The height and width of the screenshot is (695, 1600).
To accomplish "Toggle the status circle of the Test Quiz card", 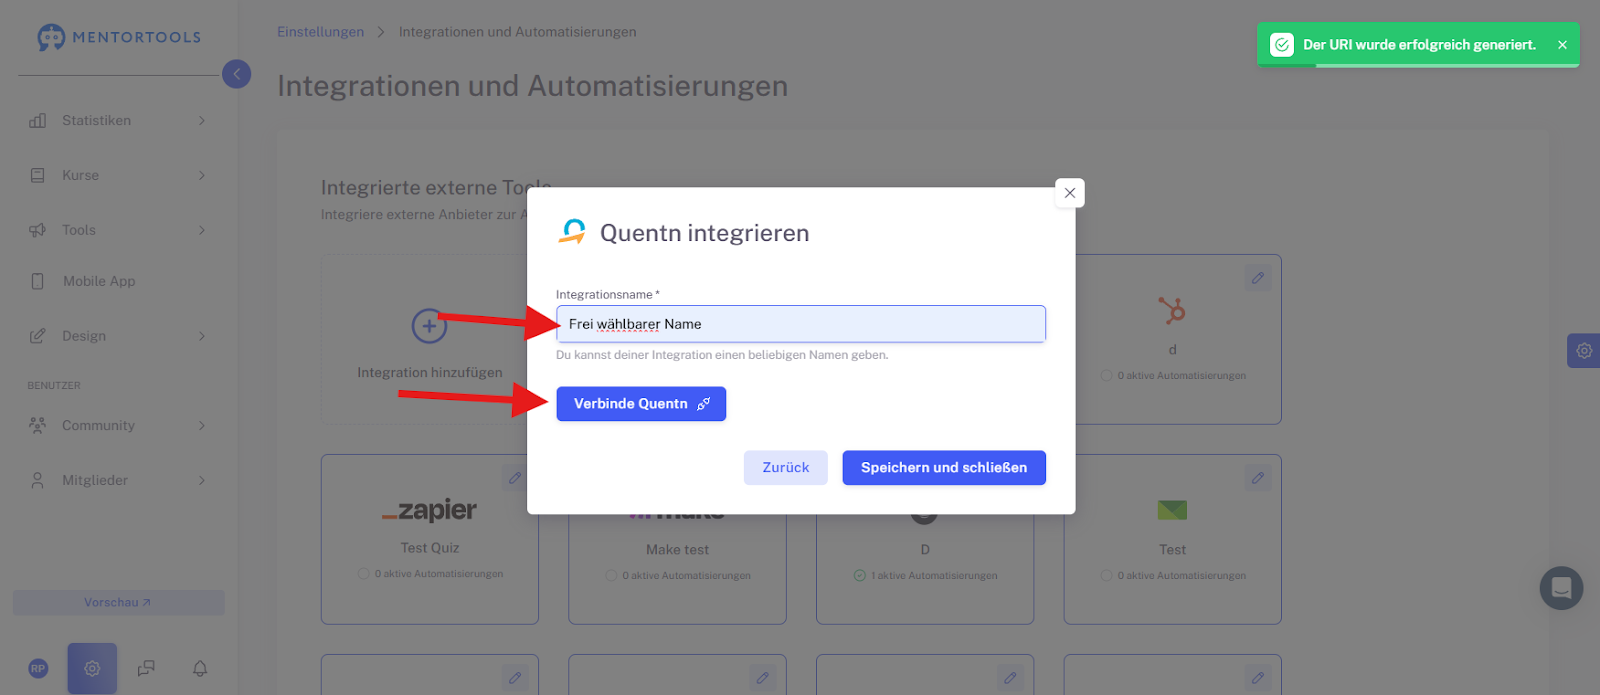I will 364,574.
